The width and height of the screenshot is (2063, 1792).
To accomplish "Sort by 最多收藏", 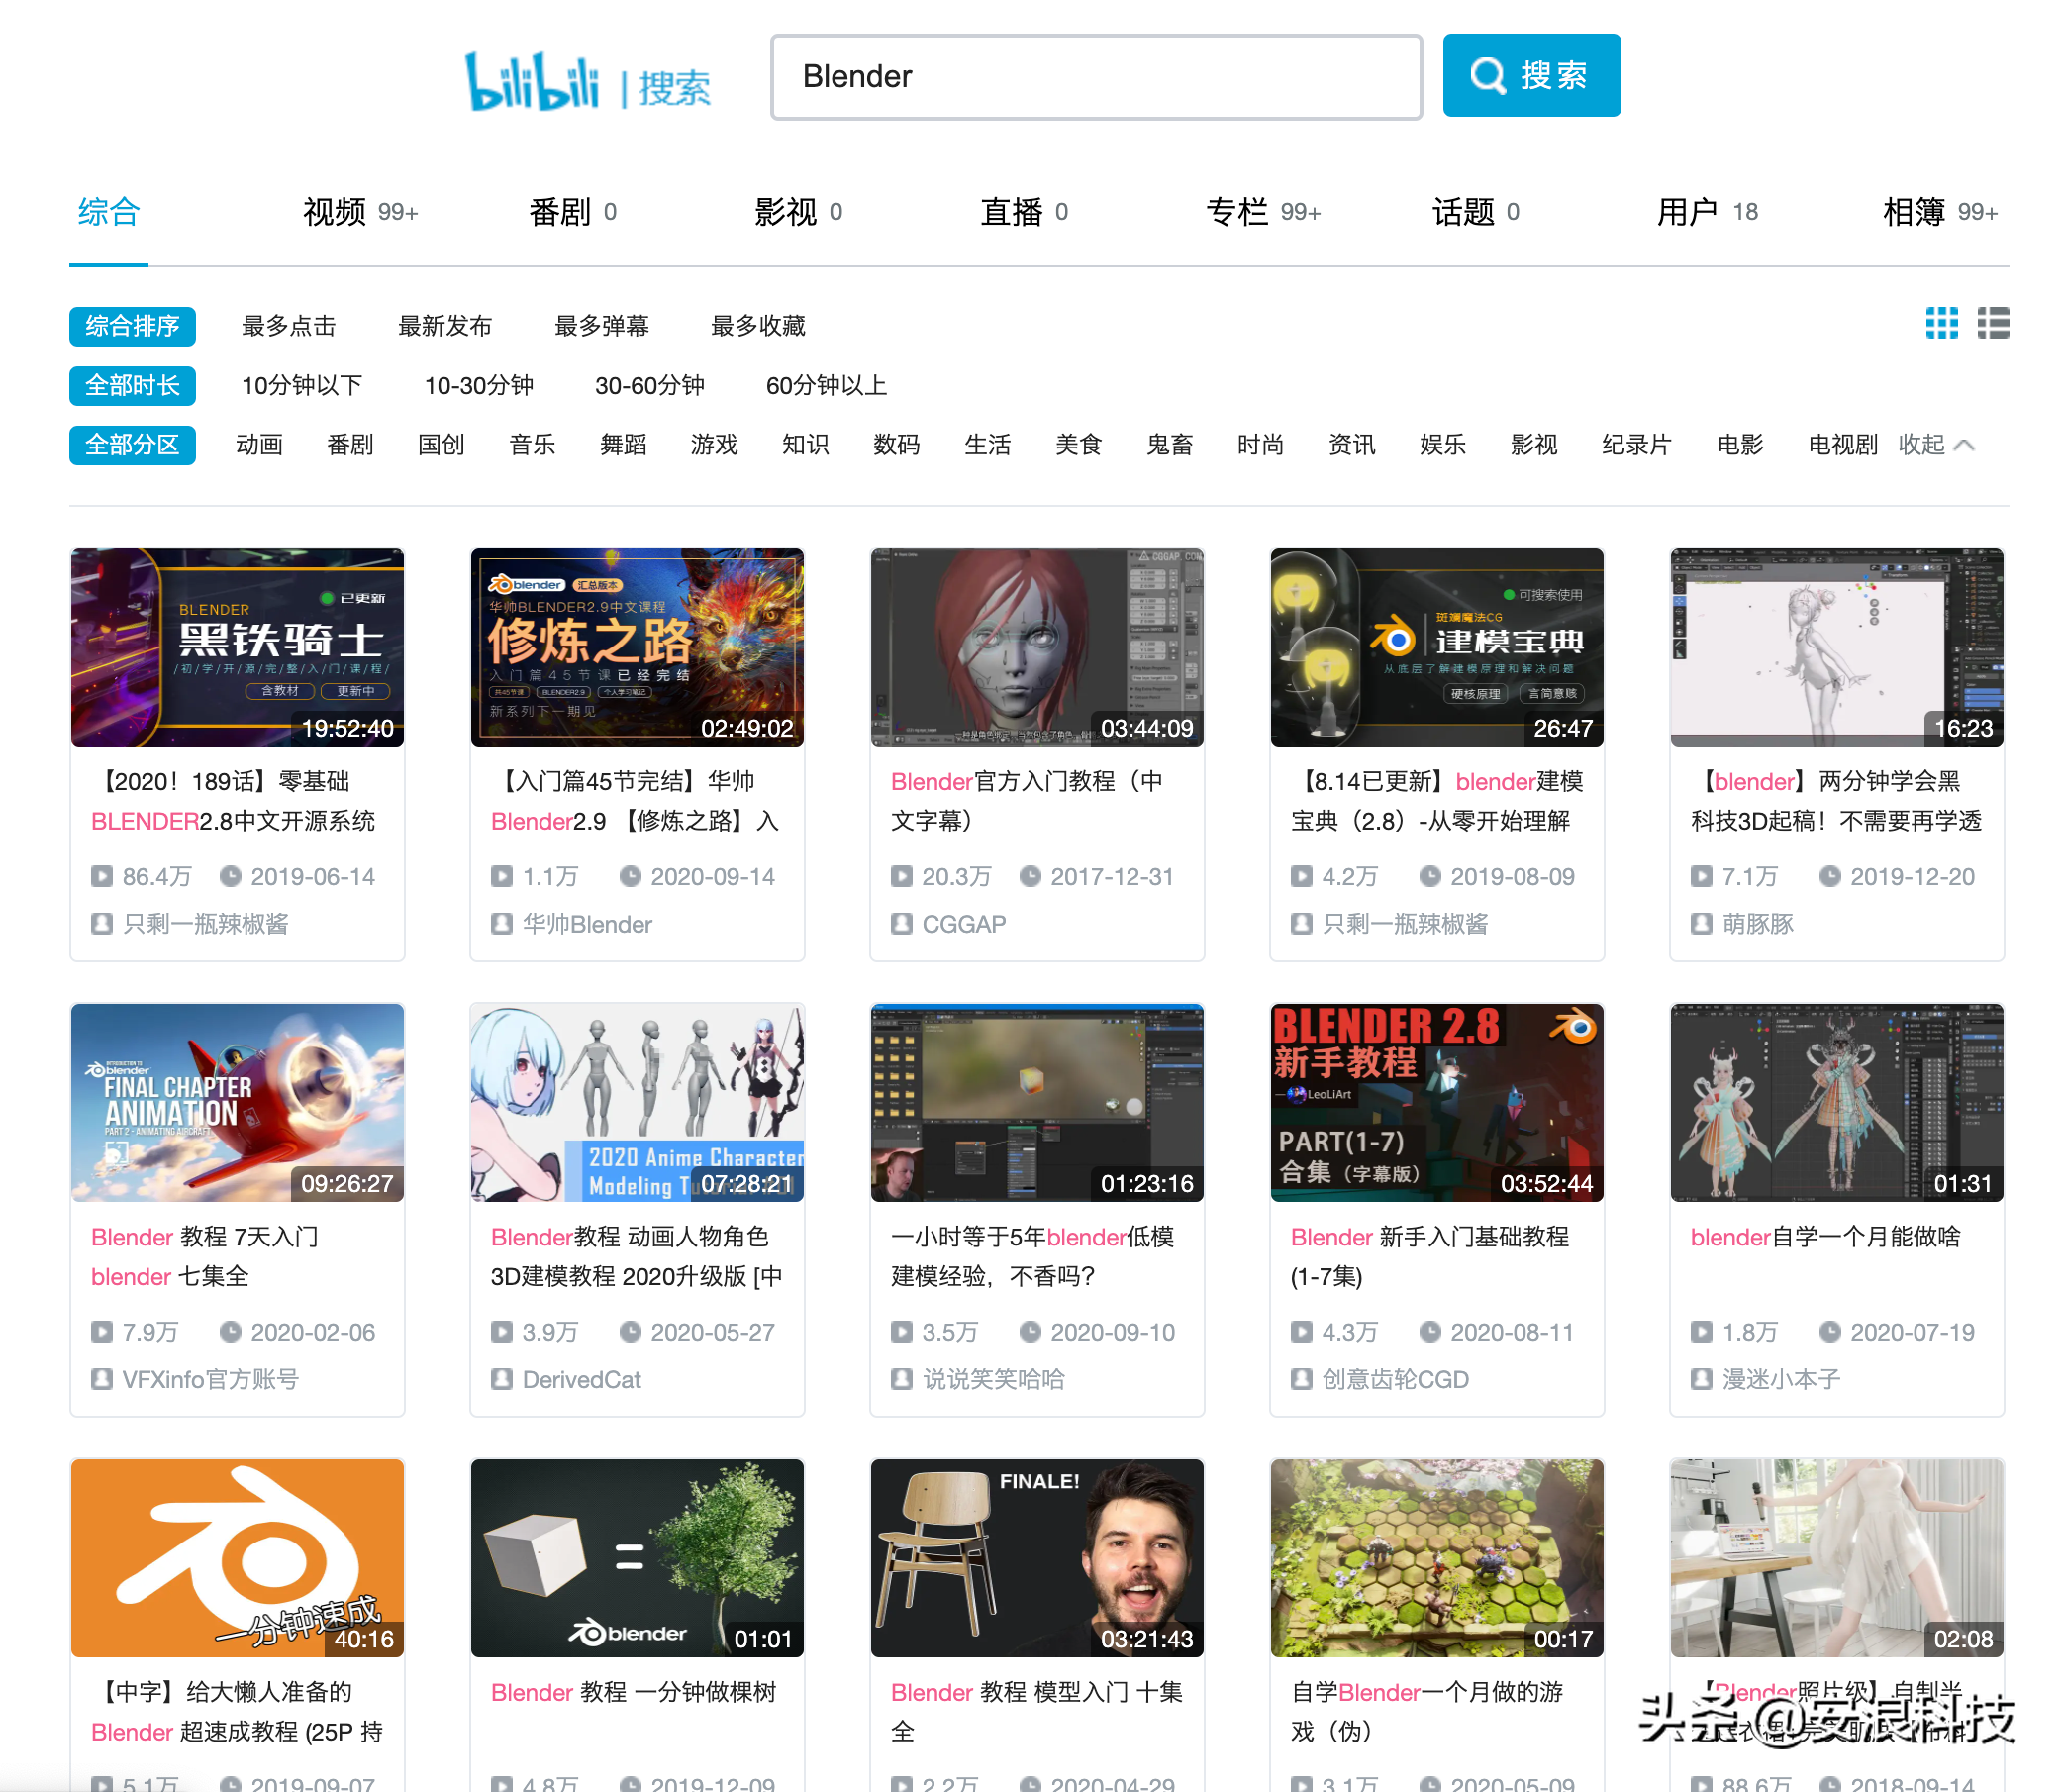I will (x=758, y=326).
